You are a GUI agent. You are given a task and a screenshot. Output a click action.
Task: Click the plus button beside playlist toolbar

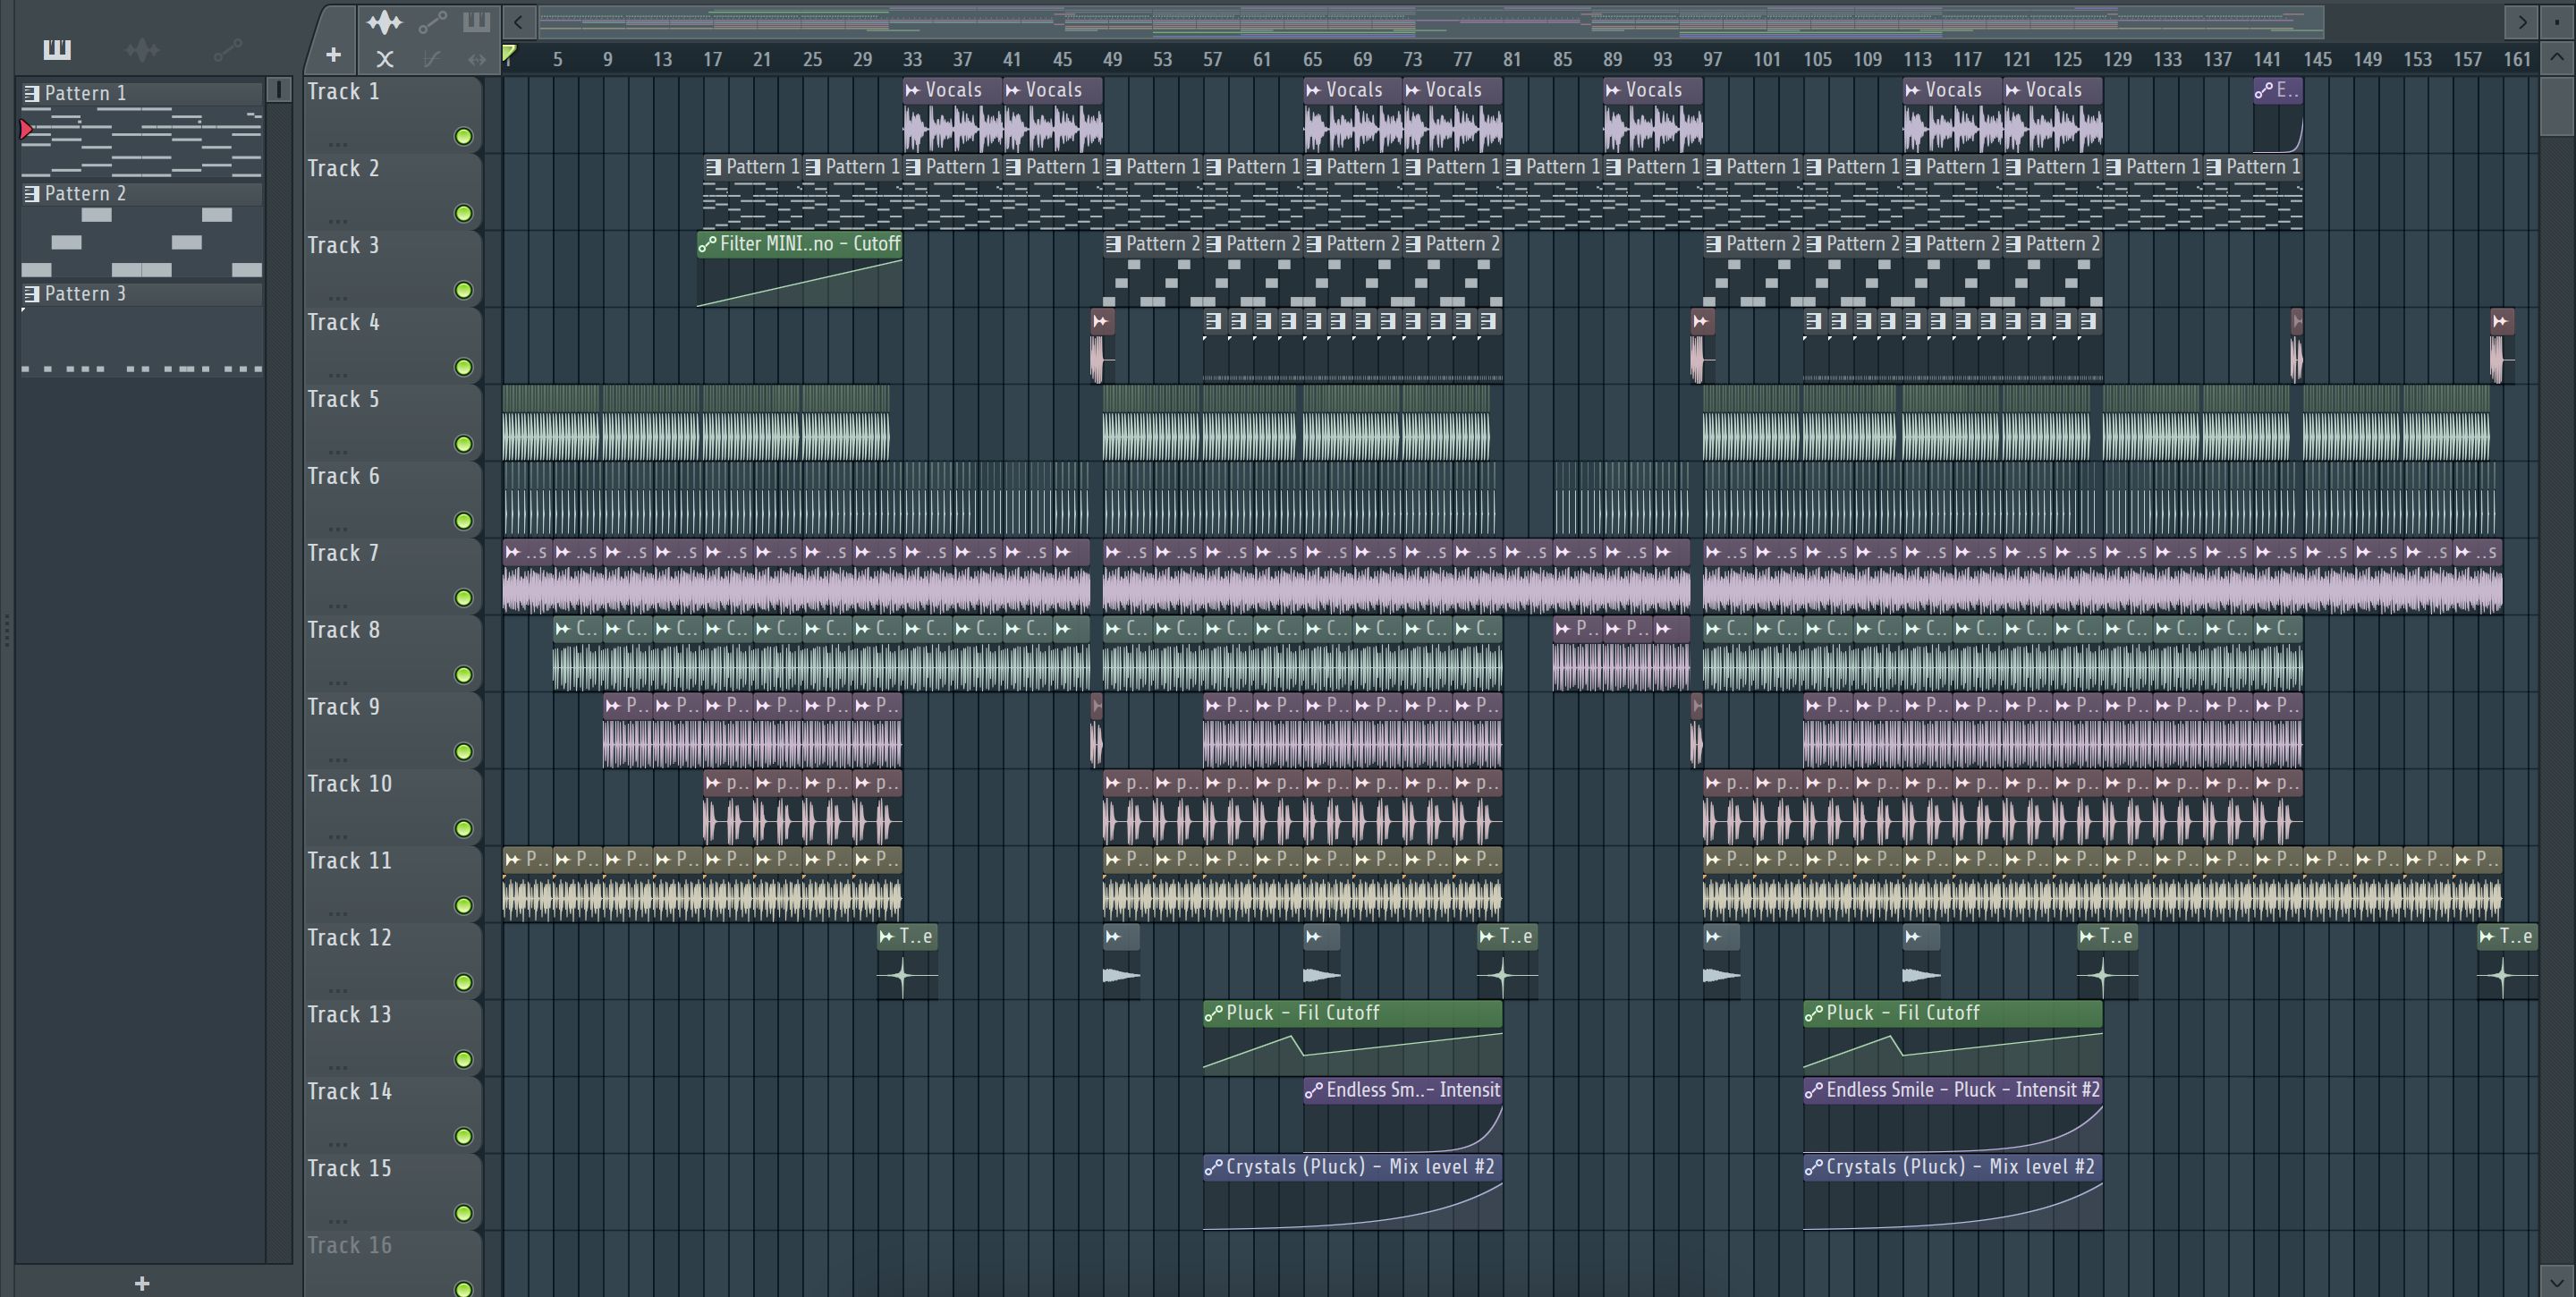(333, 55)
